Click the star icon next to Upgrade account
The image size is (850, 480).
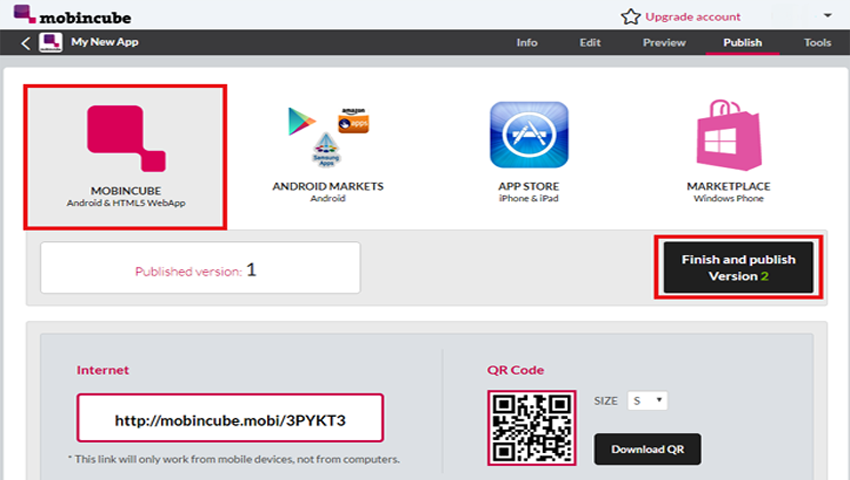click(630, 17)
